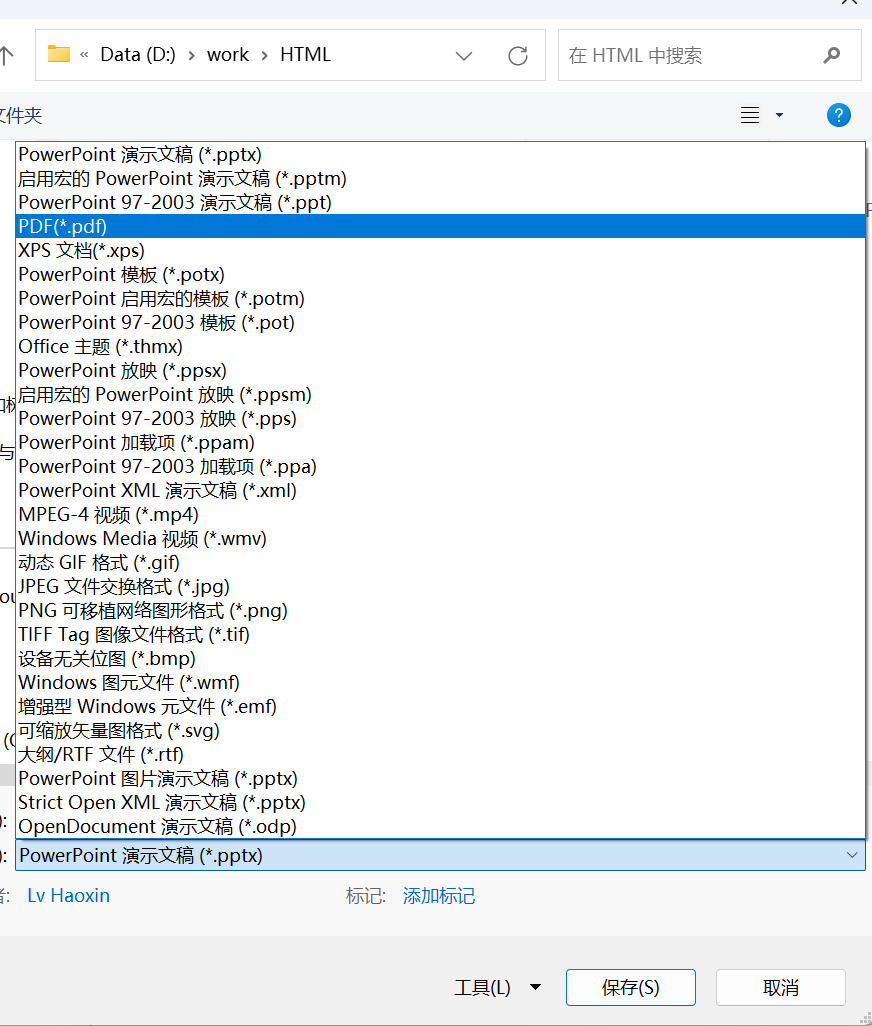Close the save dialog window
872x1026 pixels.
849,3
